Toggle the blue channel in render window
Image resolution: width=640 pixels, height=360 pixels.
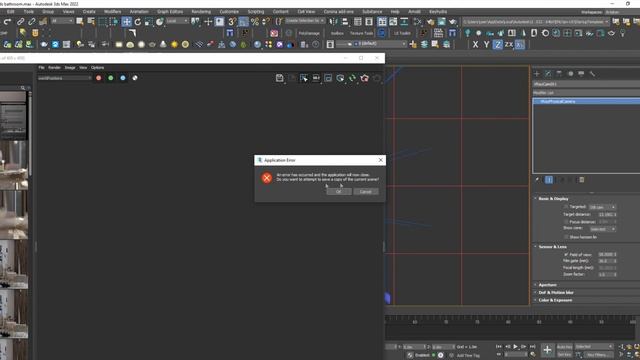[123, 78]
